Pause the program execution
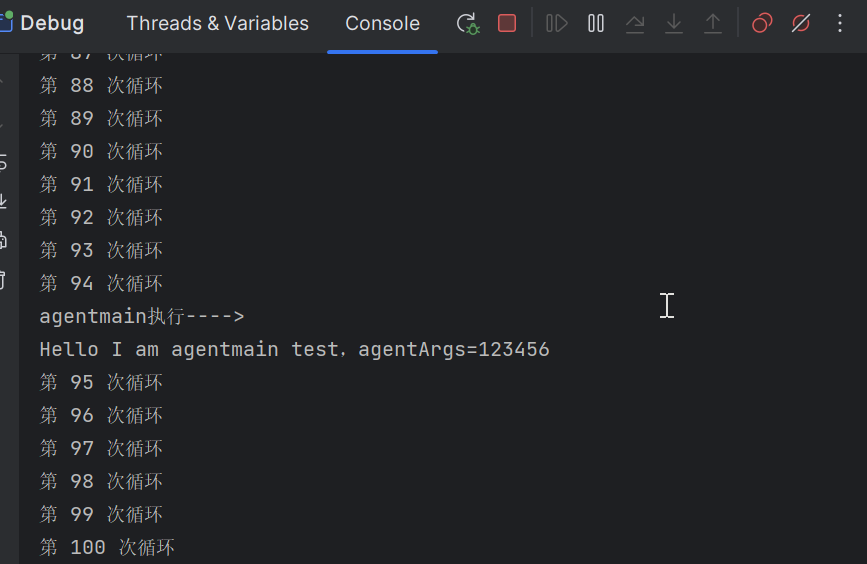The width and height of the screenshot is (867, 564). pyautogui.click(x=596, y=23)
